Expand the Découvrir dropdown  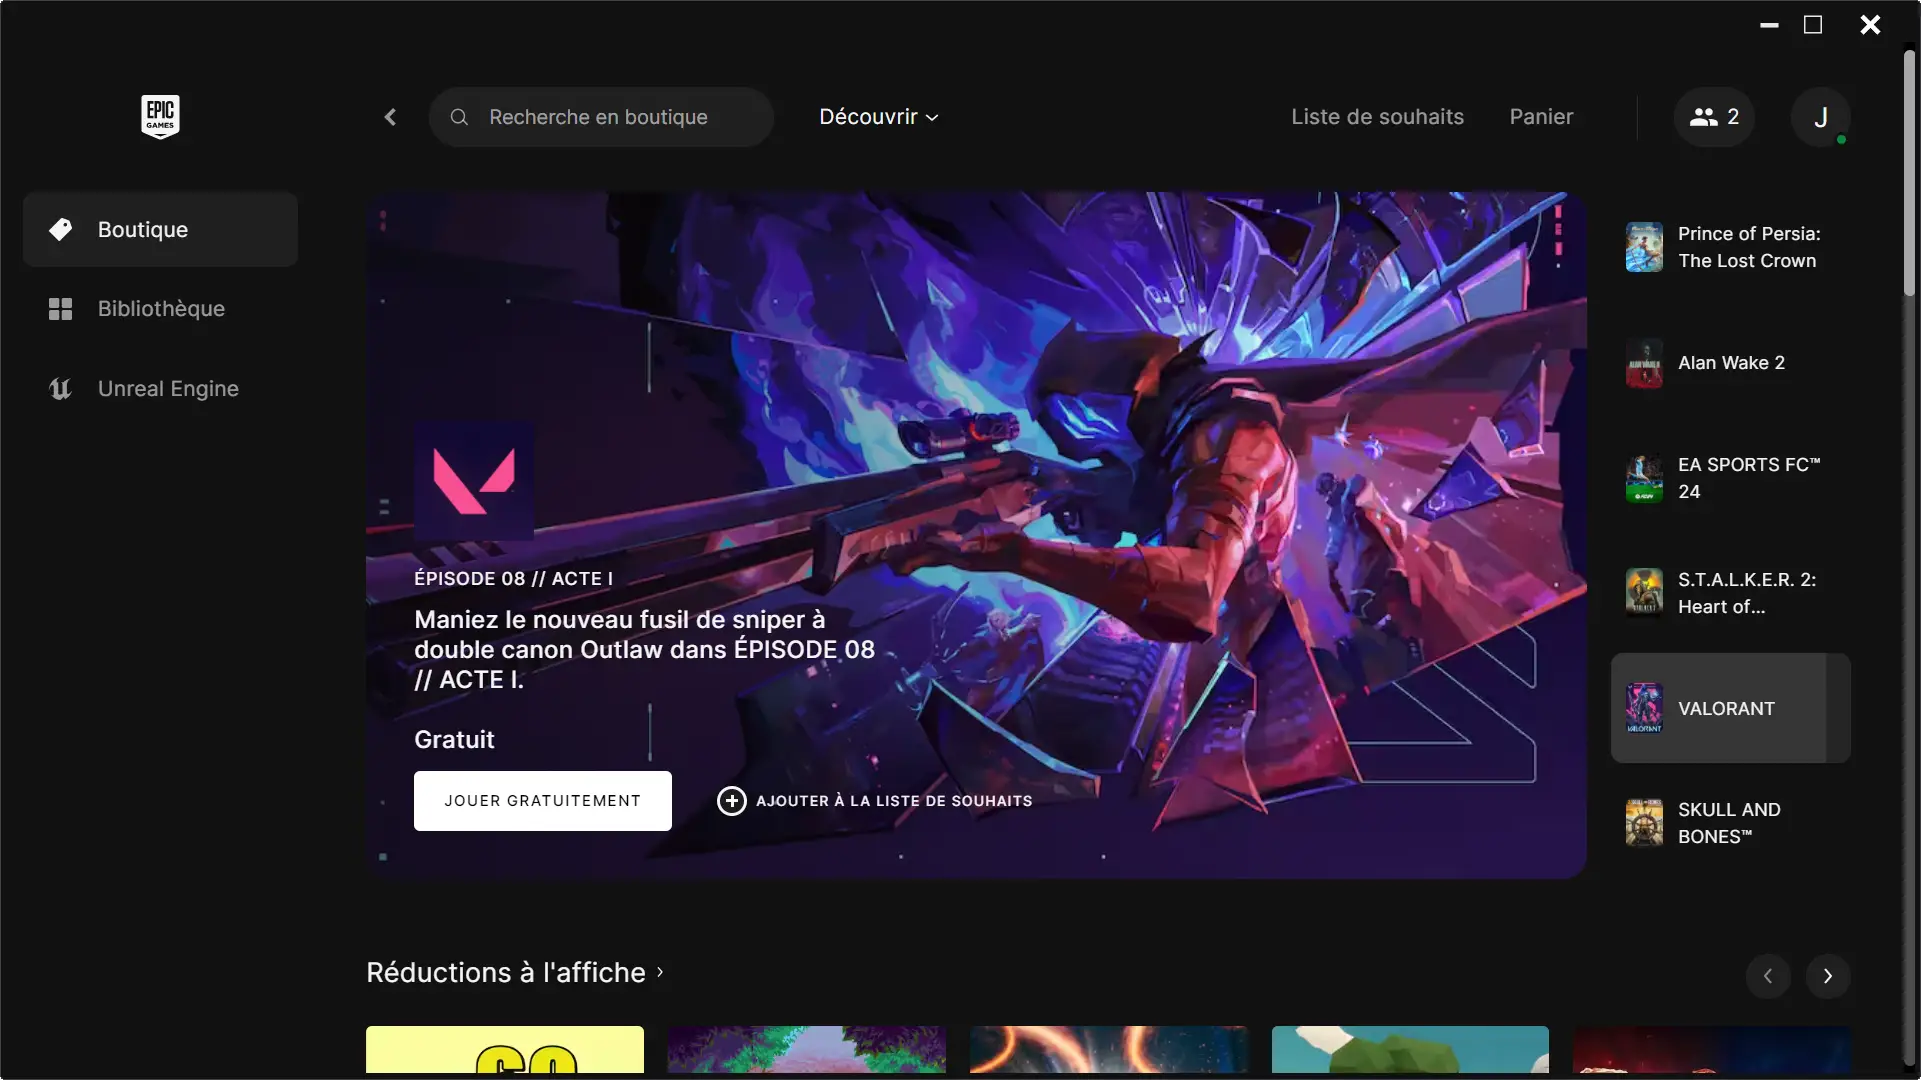(x=879, y=117)
